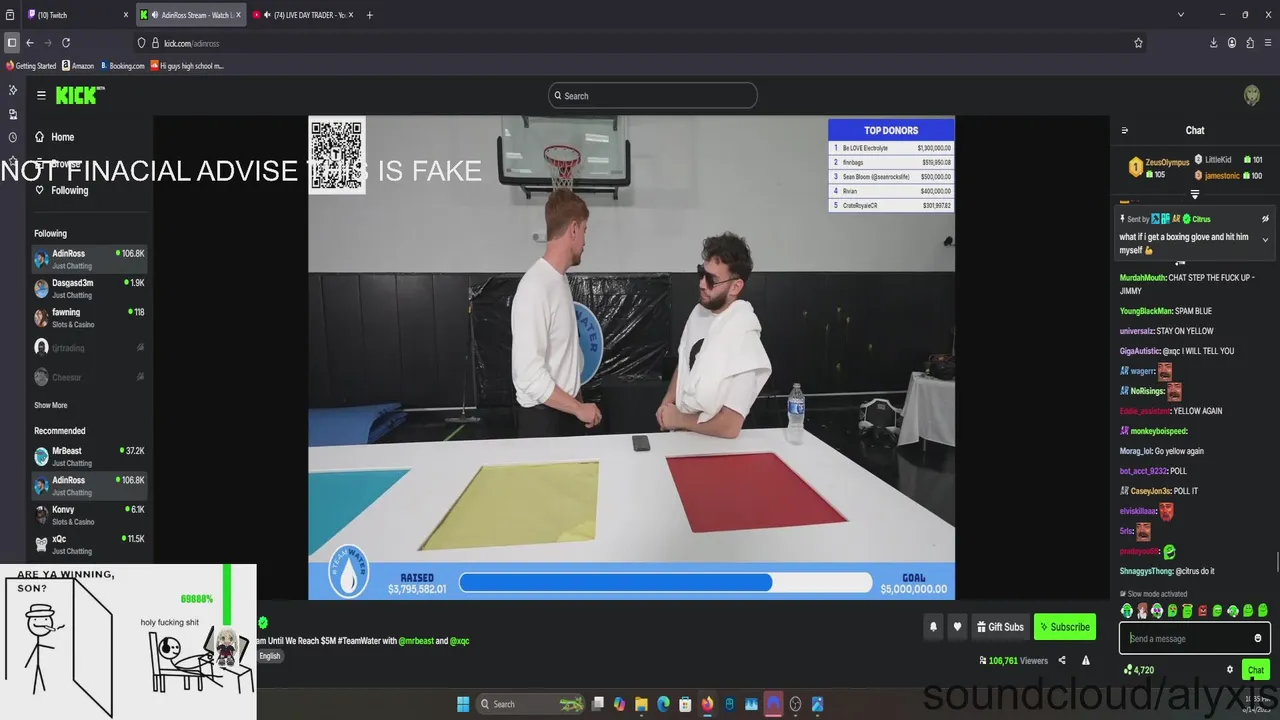Open MrBeast recommended channel

coord(90,456)
